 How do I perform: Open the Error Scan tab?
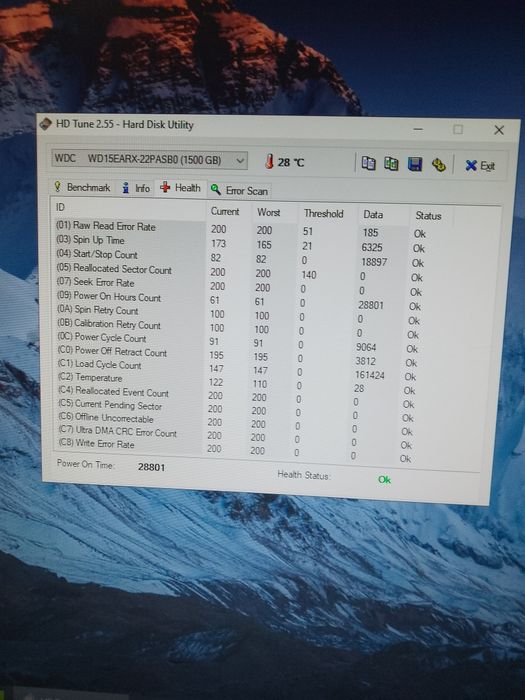(239, 191)
